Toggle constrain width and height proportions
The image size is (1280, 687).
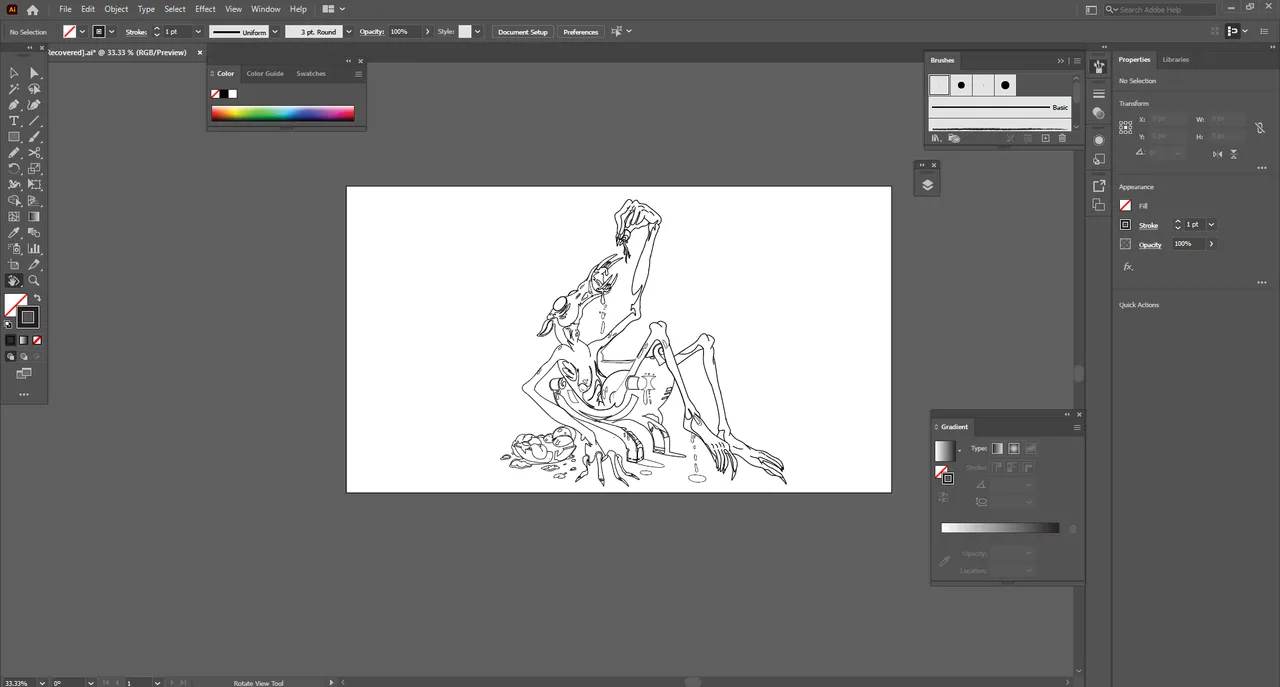[x=1260, y=128]
